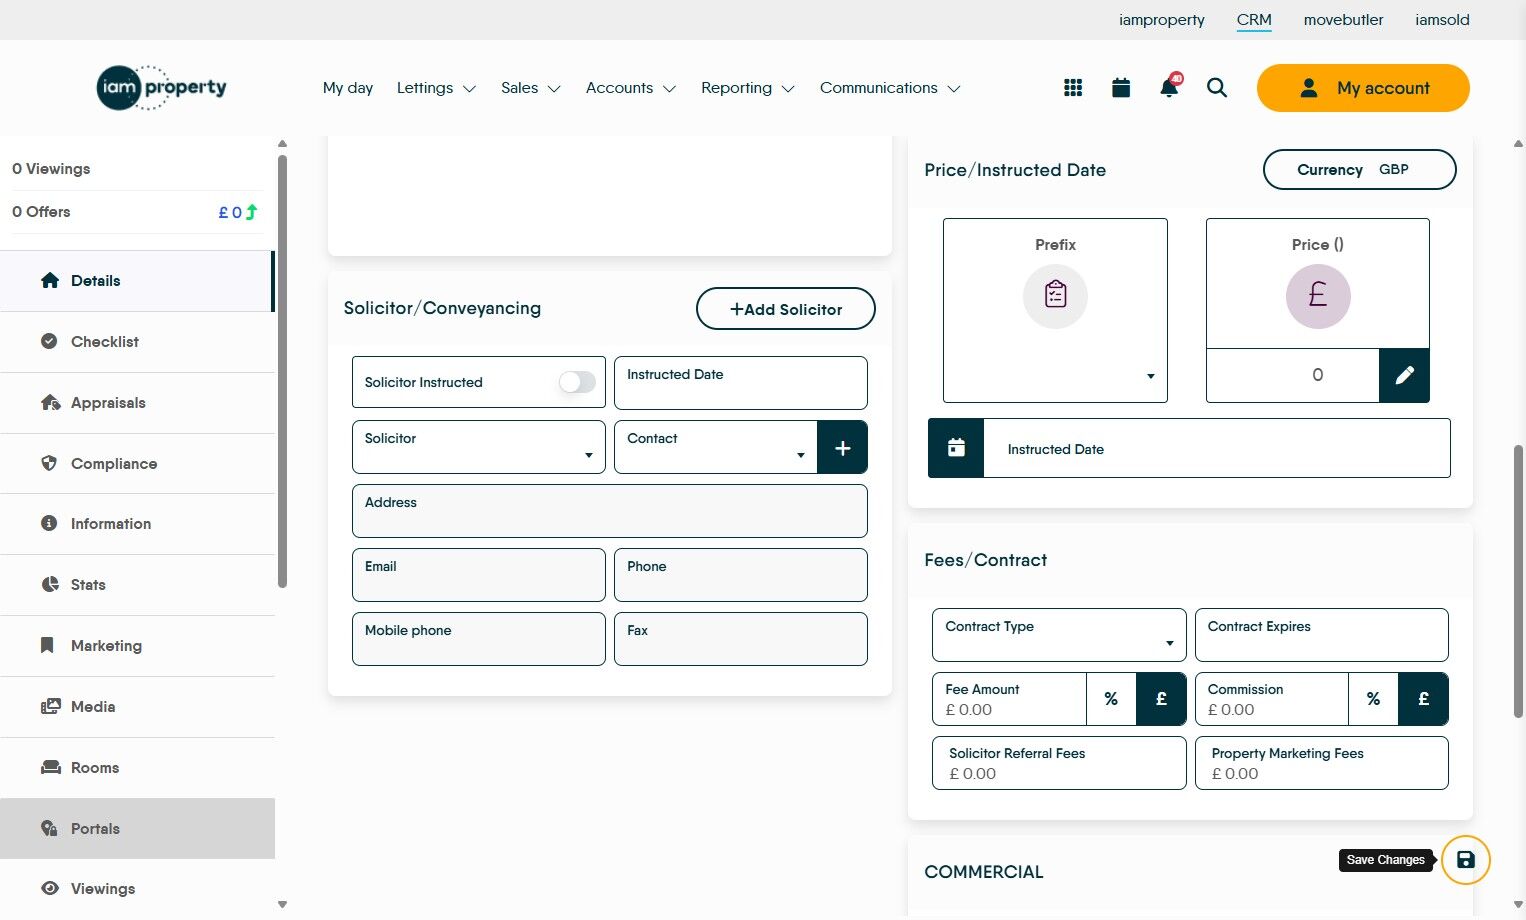Switch Fee Amount to pounds

click(1161, 699)
